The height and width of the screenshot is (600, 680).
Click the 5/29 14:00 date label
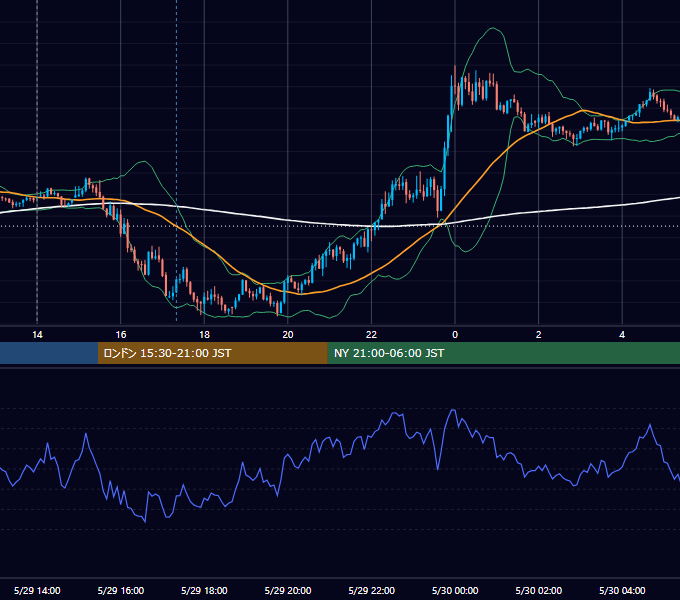37,590
